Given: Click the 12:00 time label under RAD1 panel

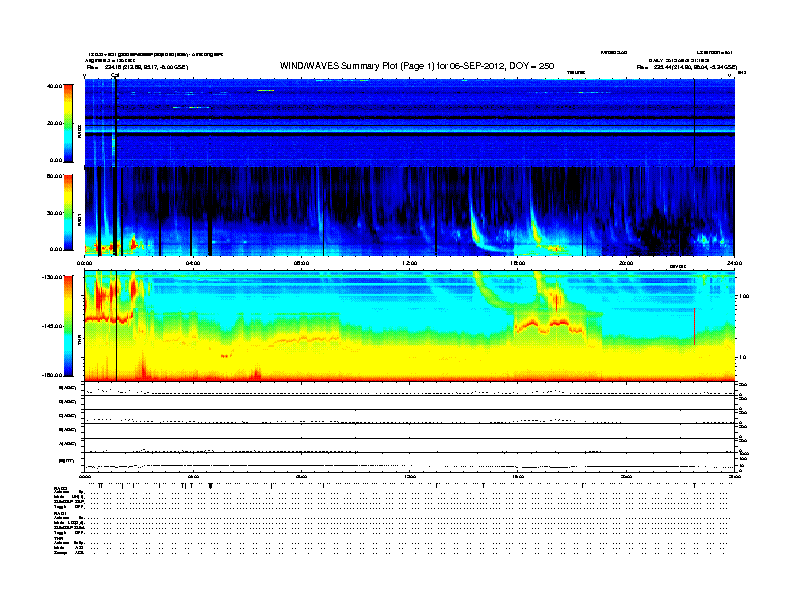Looking at the screenshot, I should tap(410, 263).
